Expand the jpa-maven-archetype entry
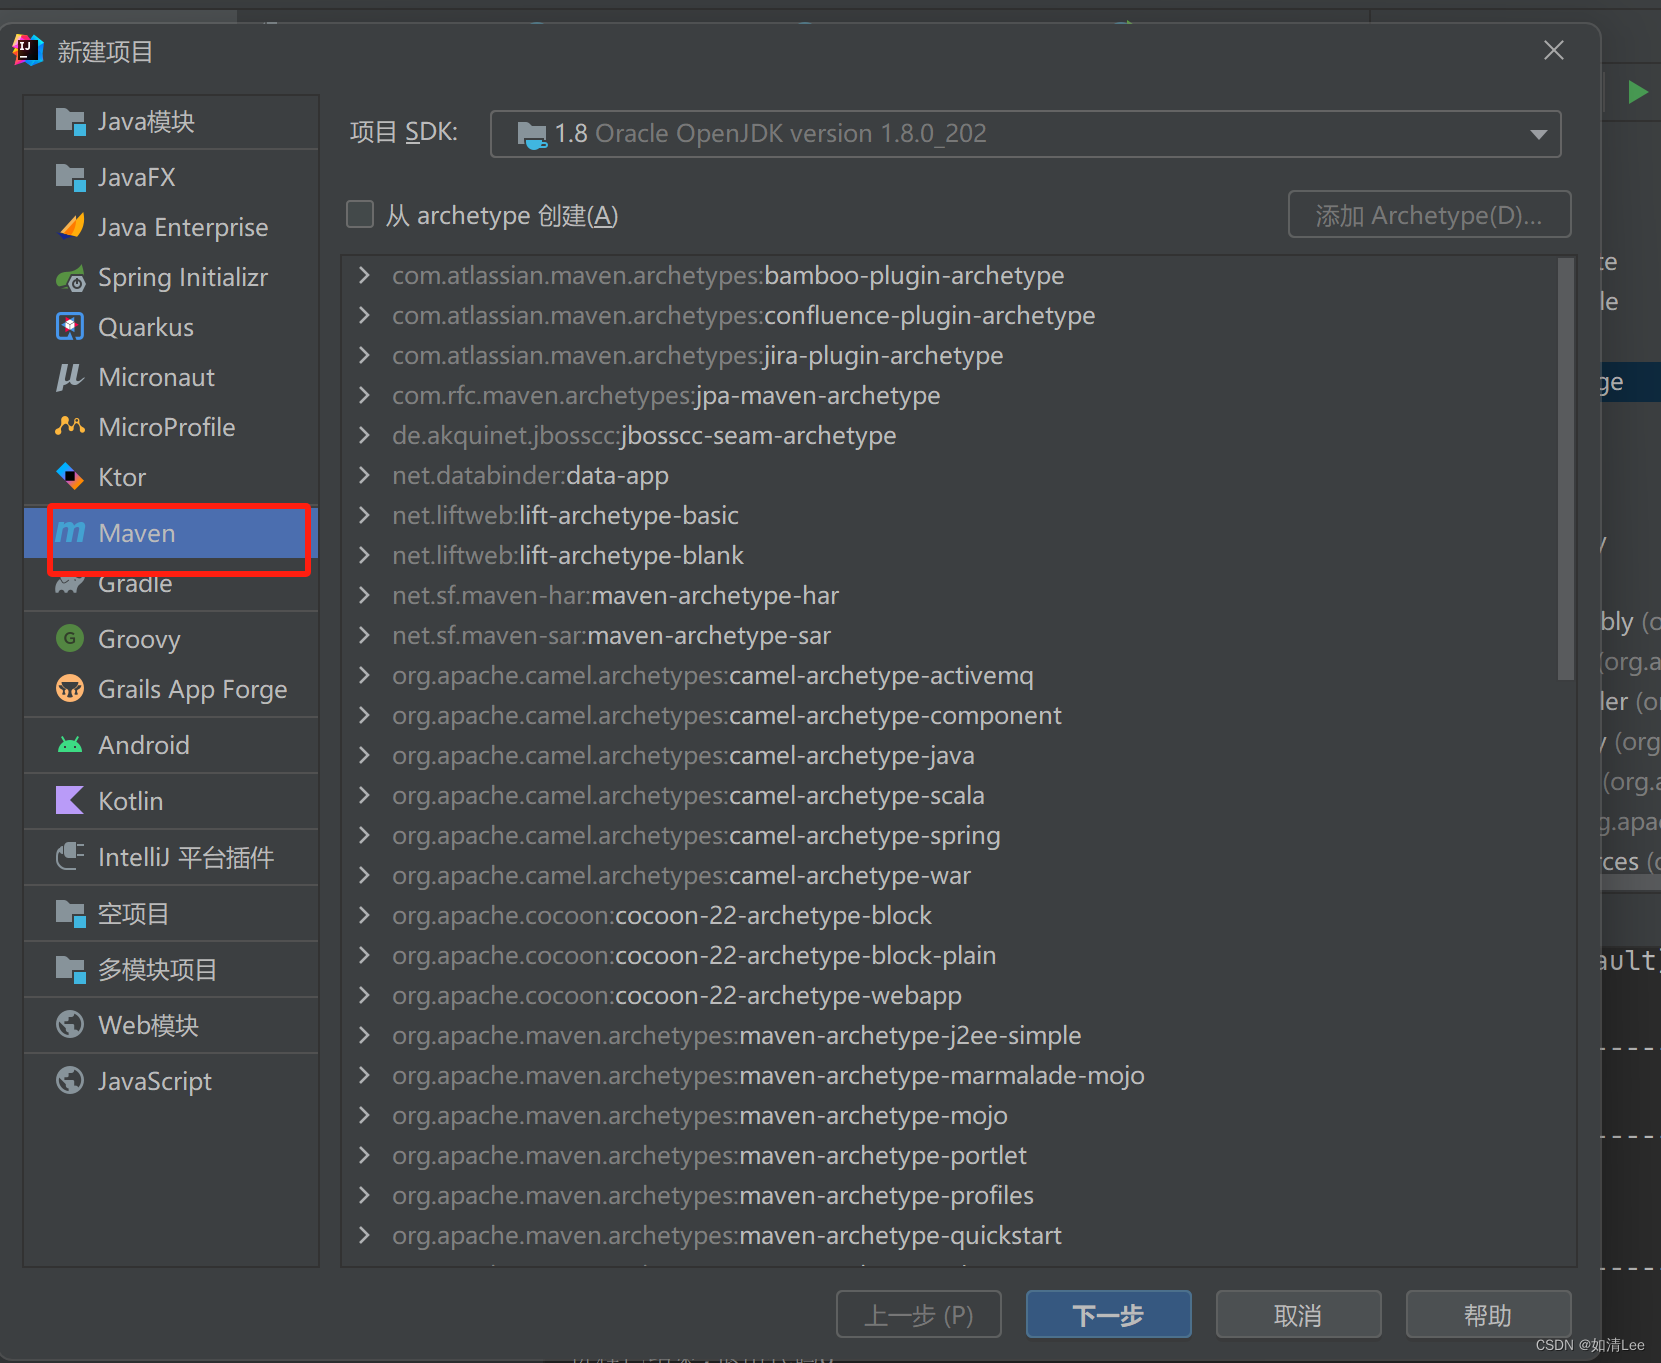The width and height of the screenshot is (1661, 1363). pos(365,395)
